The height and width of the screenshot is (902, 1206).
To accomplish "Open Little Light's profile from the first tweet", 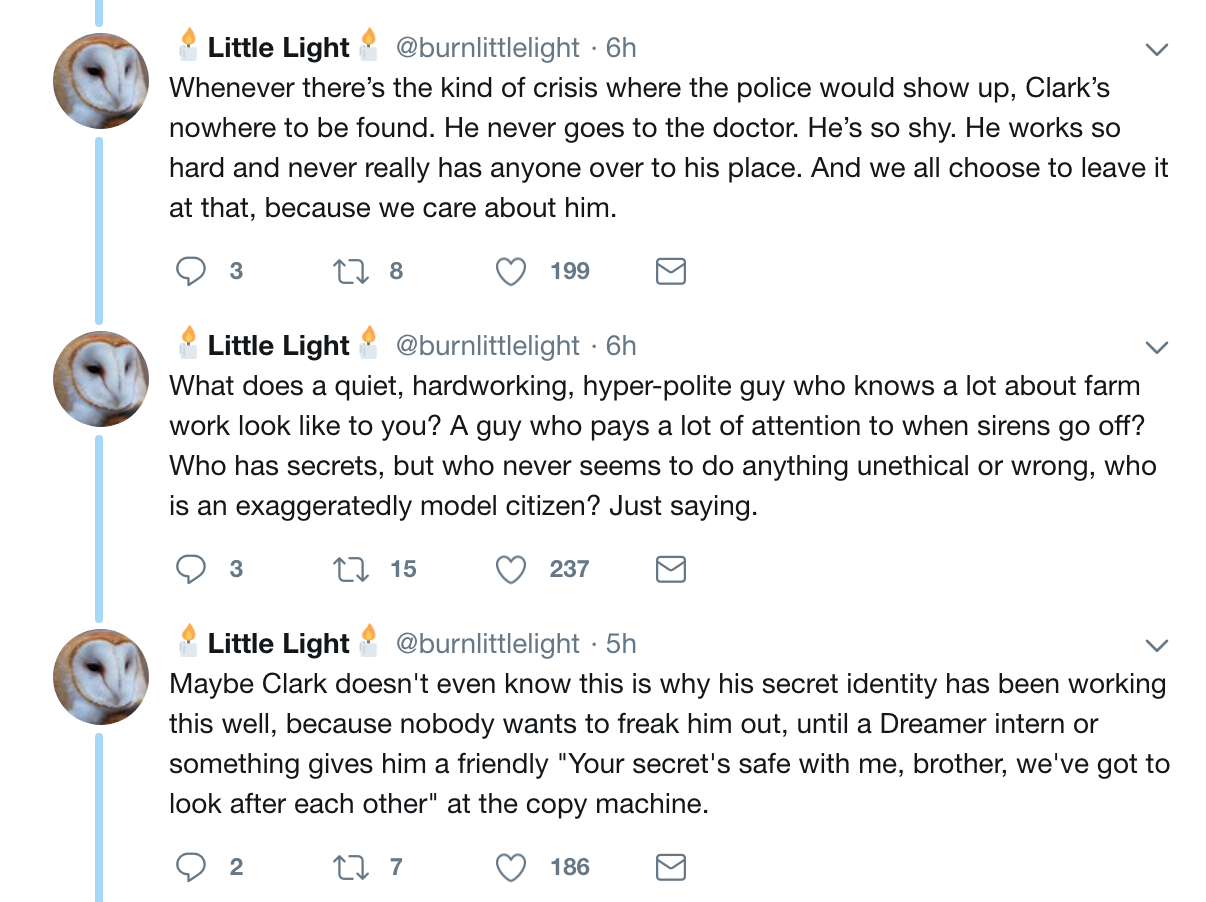I will pos(278,48).
